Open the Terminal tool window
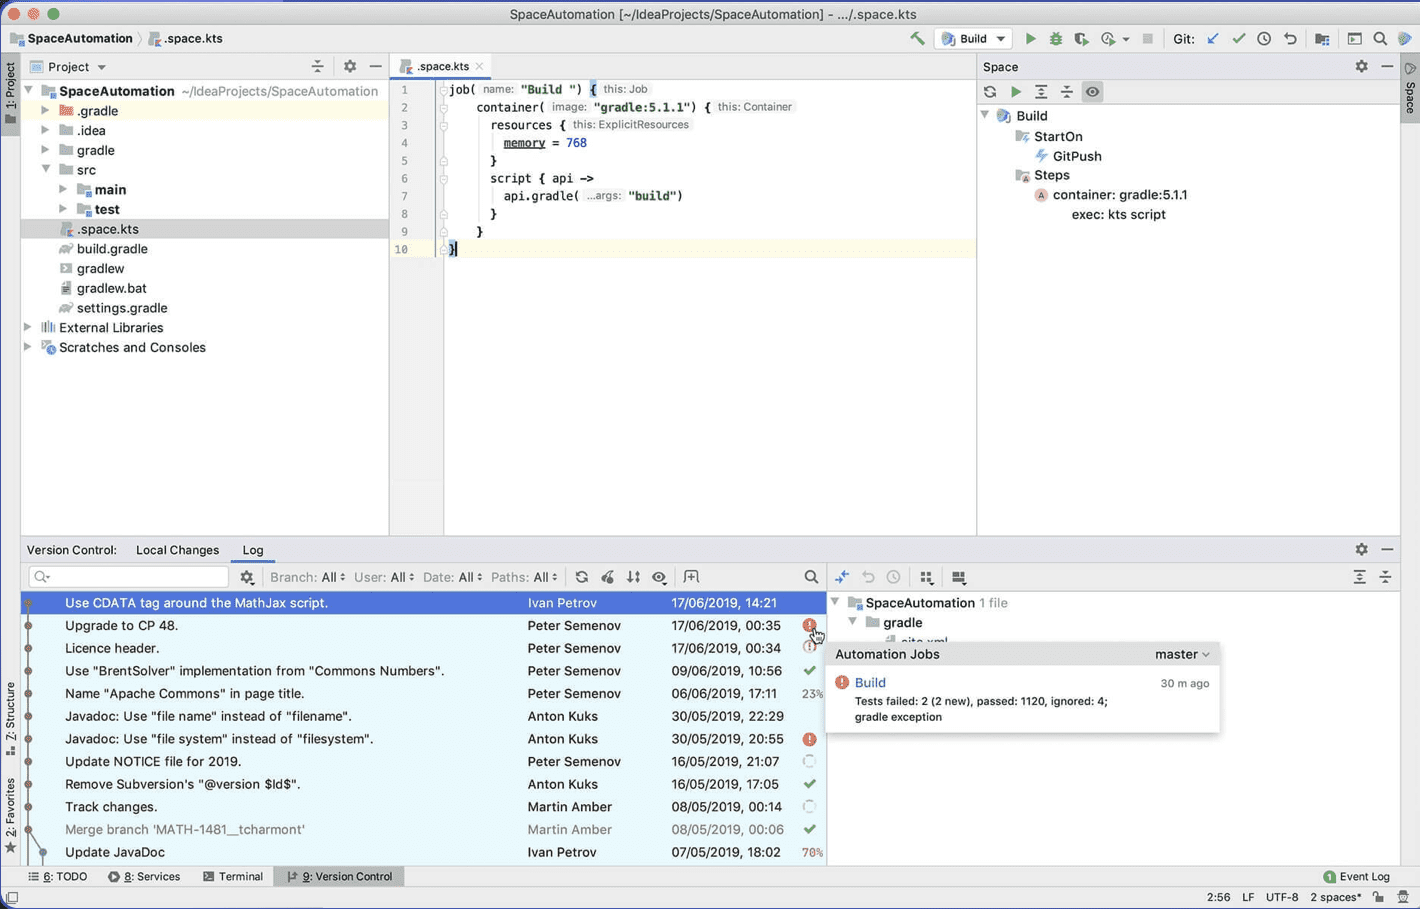The width and height of the screenshot is (1420, 909). pos(233,876)
